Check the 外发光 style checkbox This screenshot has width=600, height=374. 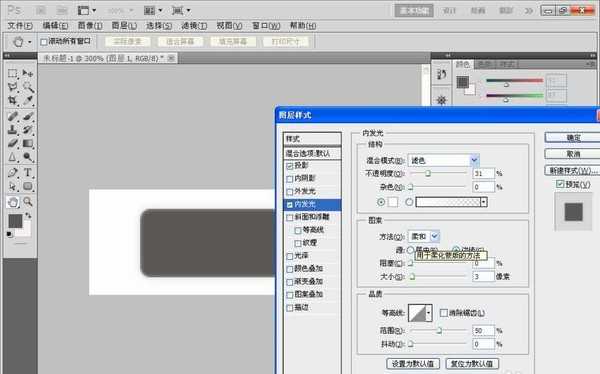point(290,192)
